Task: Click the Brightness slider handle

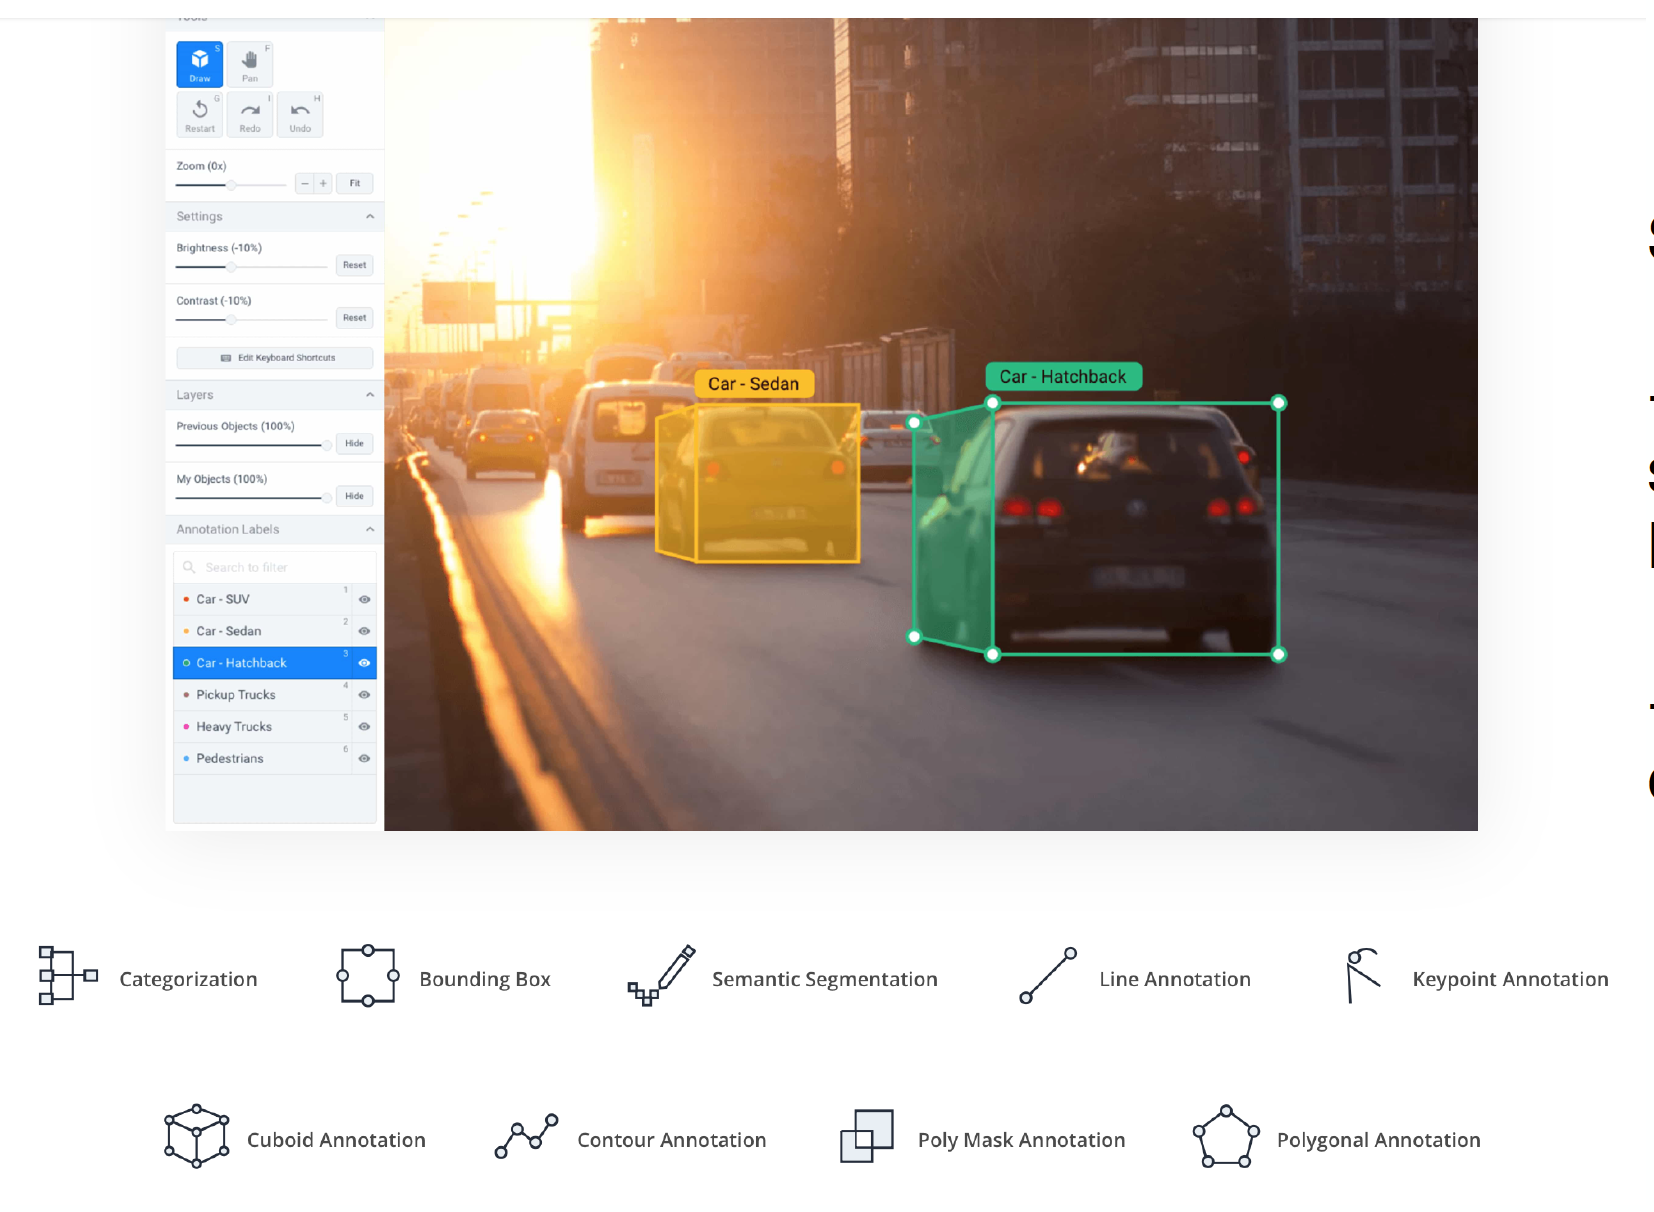Action: [x=231, y=267]
